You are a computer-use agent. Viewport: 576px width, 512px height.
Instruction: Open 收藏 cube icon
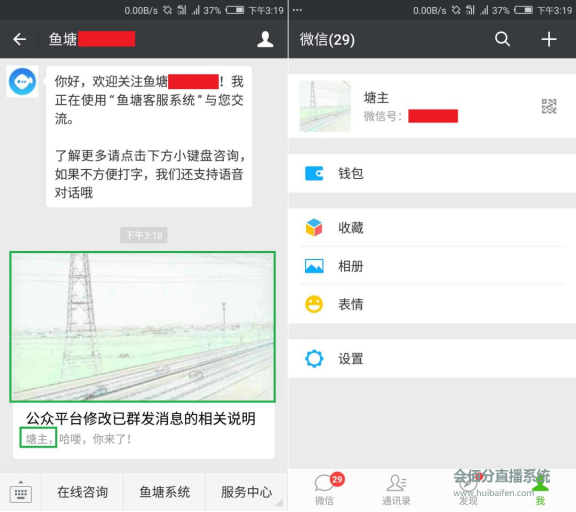[314, 227]
